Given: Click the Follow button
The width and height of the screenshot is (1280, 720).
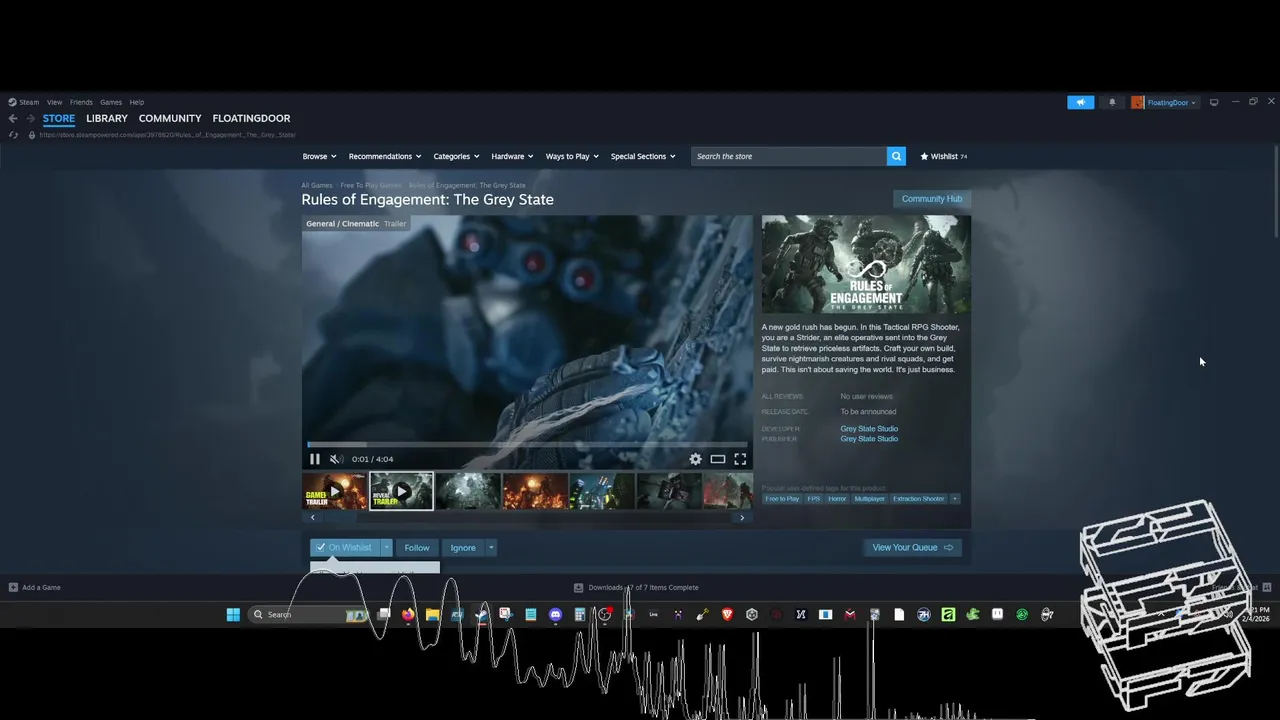Looking at the screenshot, I should click(417, 547).
